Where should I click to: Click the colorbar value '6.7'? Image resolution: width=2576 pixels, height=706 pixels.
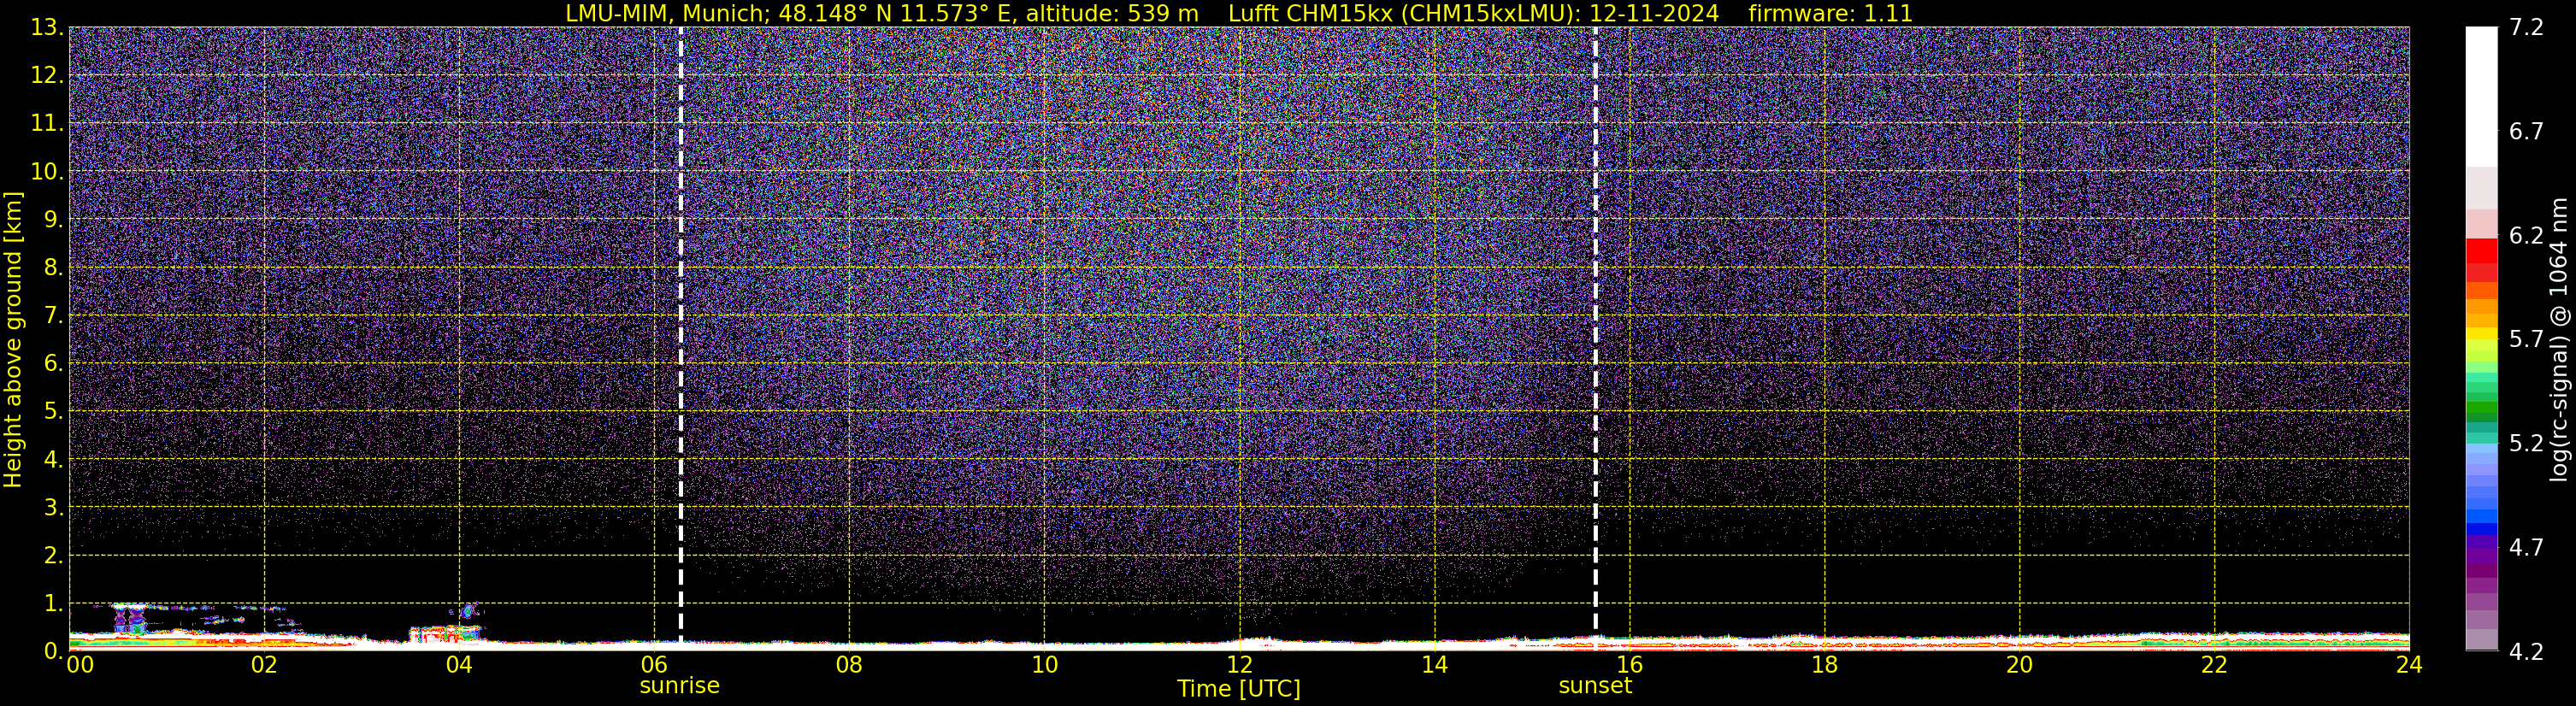pyautogui.click(x=2526, y=131)
